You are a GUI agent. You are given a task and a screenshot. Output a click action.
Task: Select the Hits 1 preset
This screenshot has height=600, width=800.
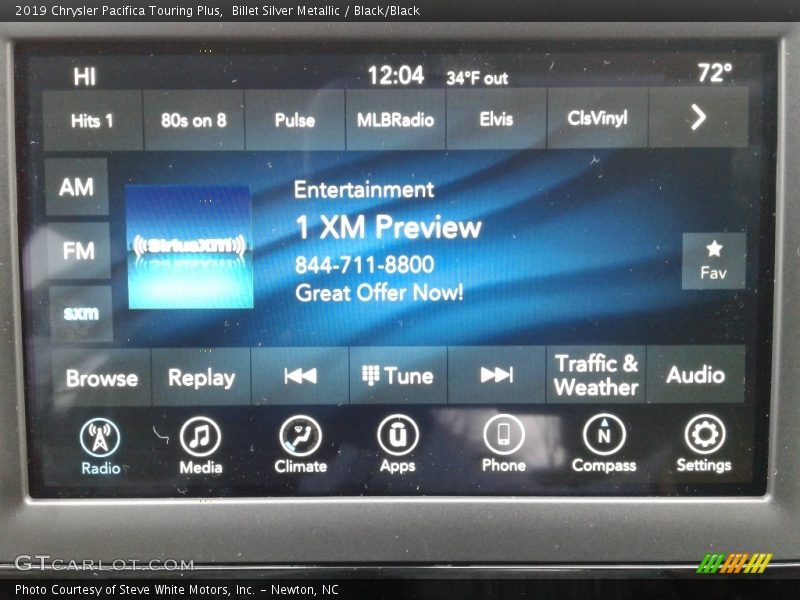[92, 120]
